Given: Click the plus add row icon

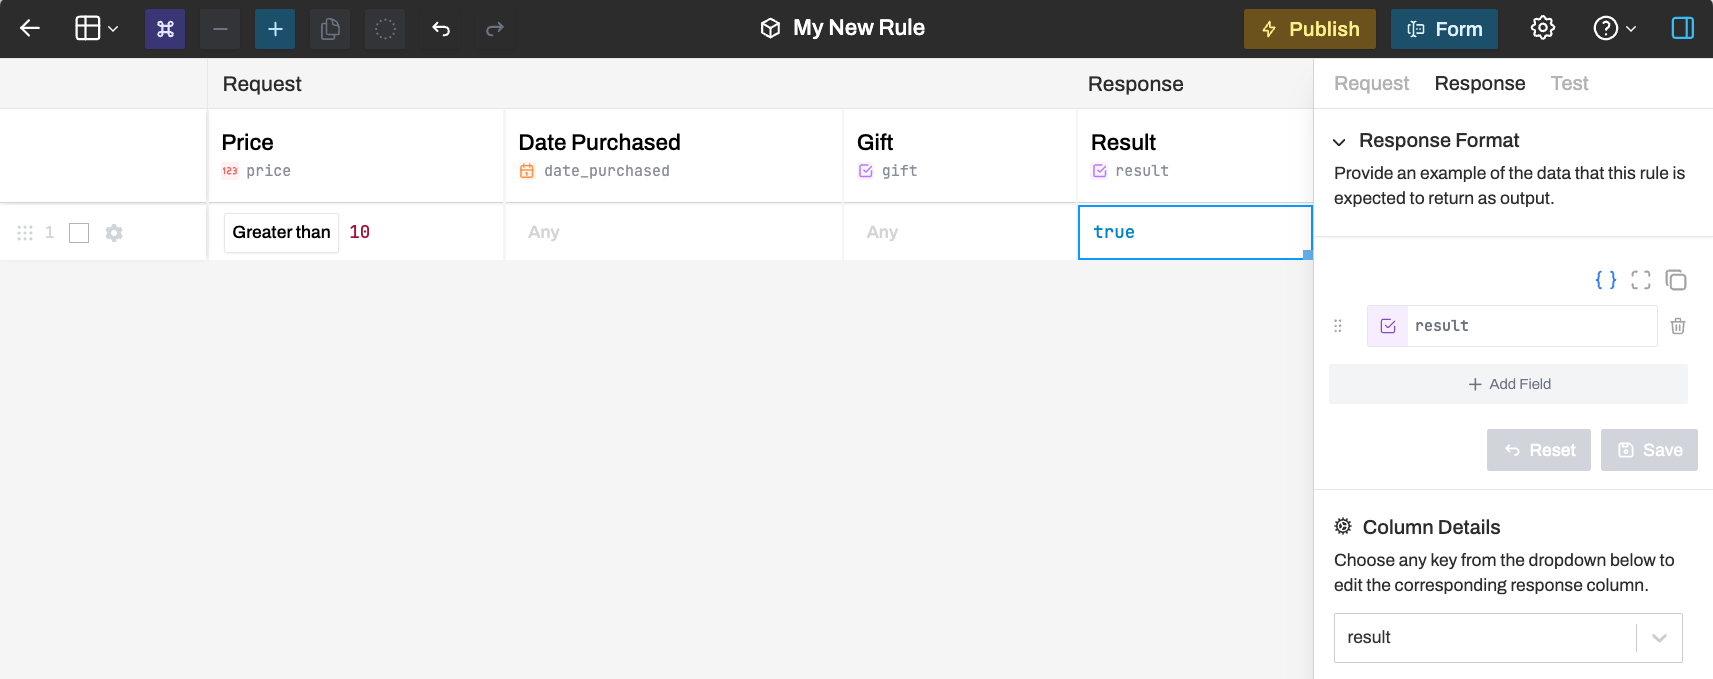Looking at the screenshot, I should 275,29.
